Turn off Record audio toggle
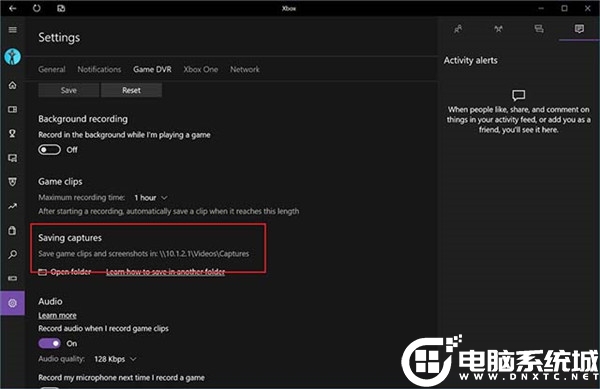Screen dimensions: 600x389 (x=49, y=343)
